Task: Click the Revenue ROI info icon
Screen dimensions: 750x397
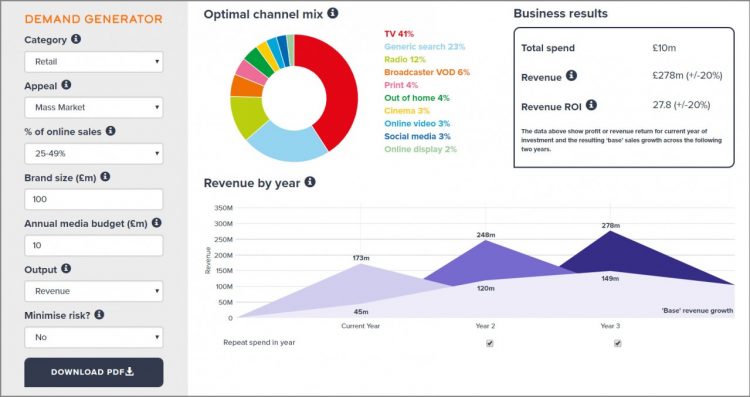Action: pyautogui.click(x=591, y=105)
